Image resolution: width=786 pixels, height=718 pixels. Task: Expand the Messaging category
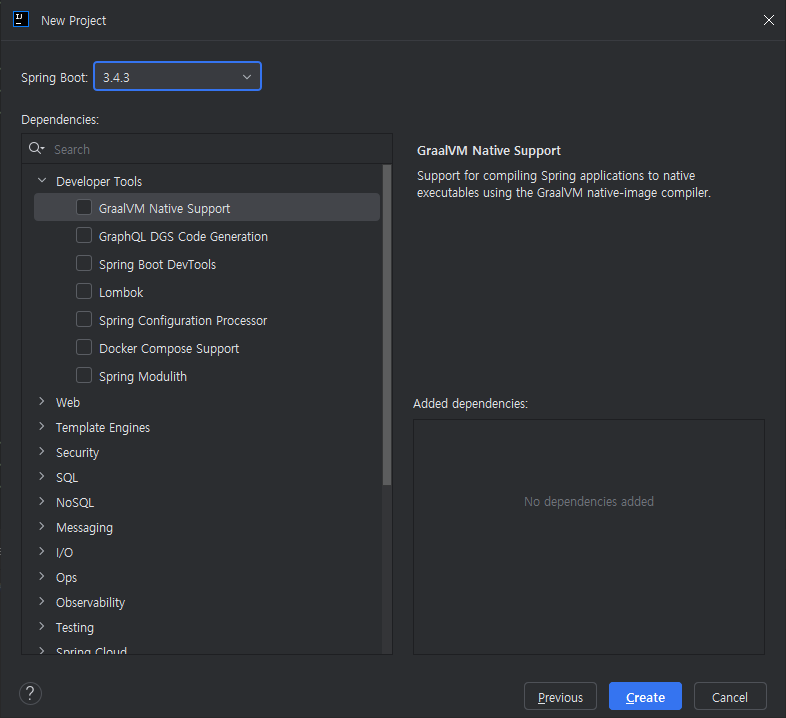click(42, 526)
